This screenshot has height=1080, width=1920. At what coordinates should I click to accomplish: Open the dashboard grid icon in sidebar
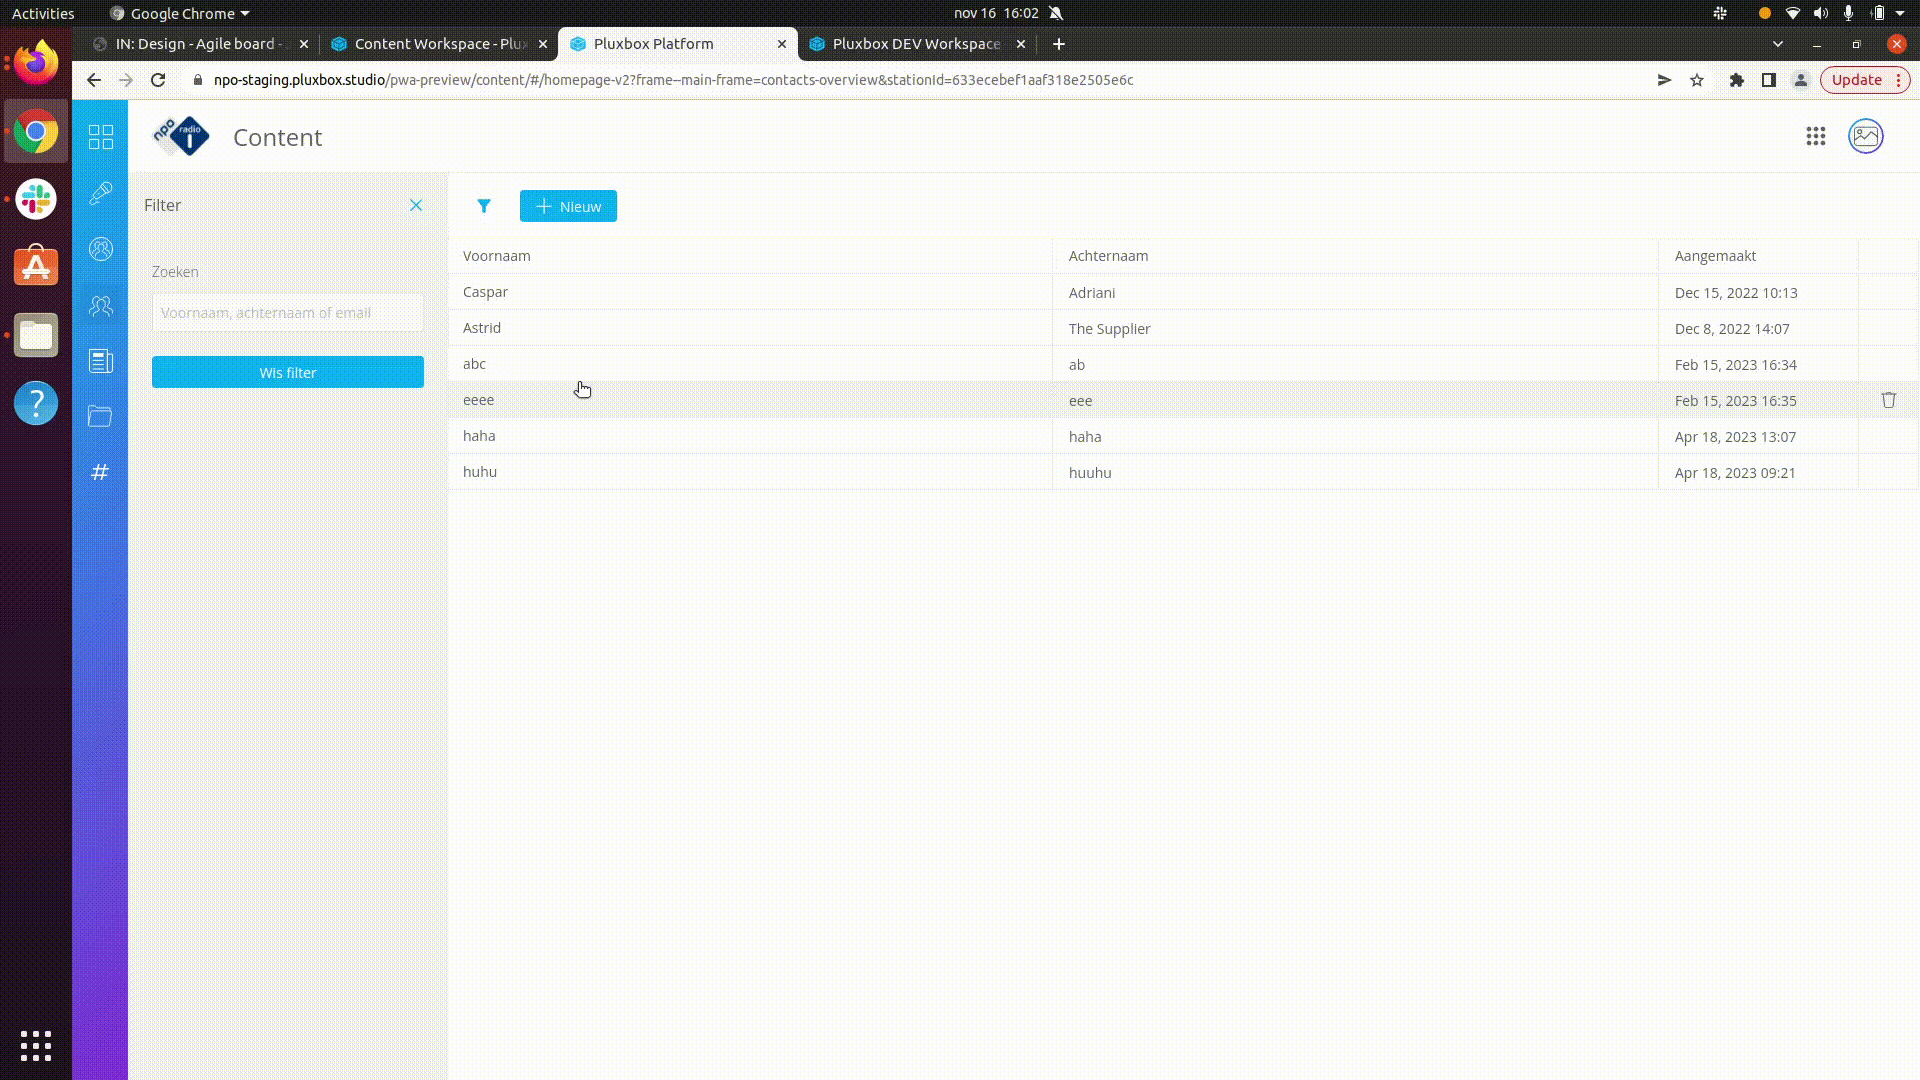(101, 137)
